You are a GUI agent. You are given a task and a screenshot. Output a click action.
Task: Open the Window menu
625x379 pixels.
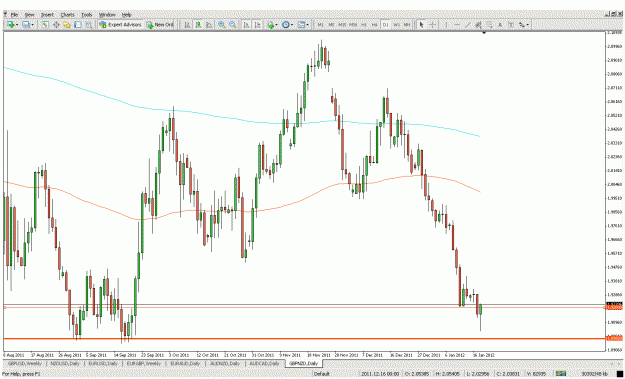click(x=107, y=15)
